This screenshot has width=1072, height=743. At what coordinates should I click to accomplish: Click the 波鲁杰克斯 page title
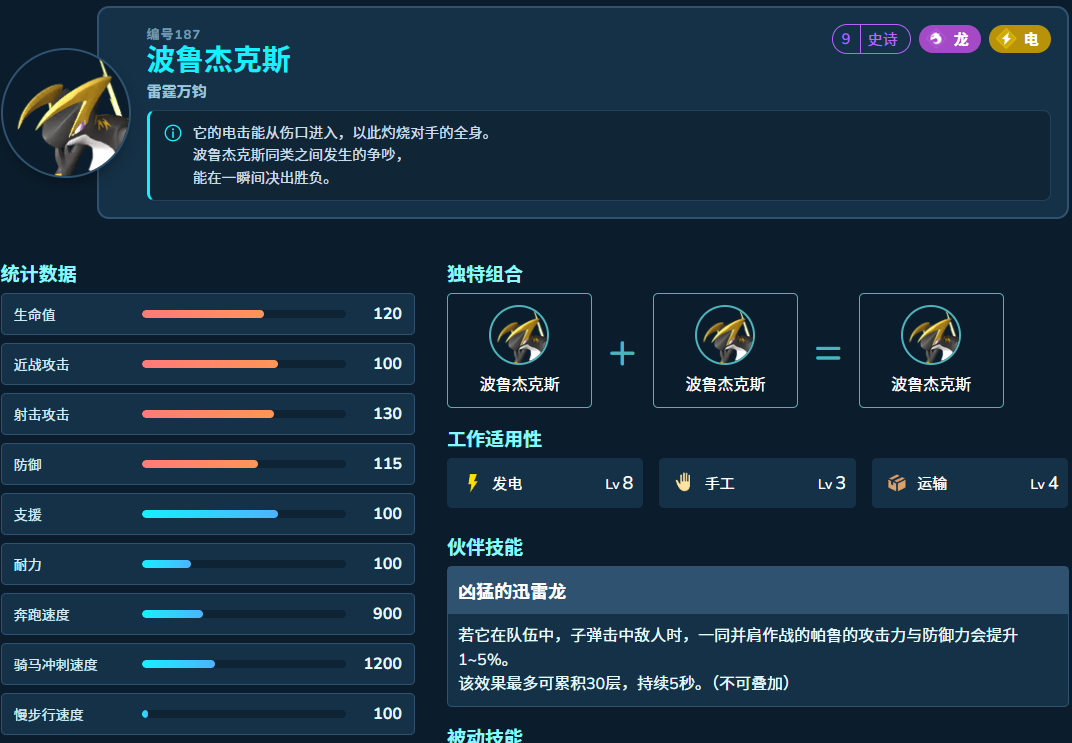coord(219,59)
